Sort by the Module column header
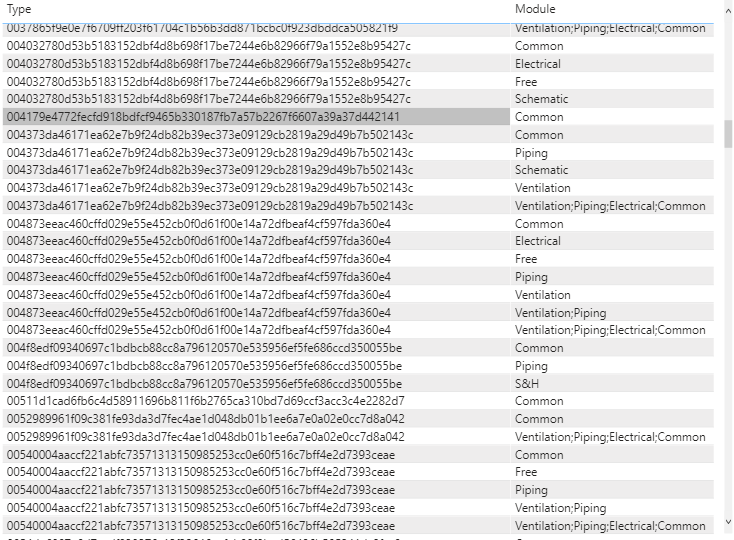The width and height of the screenshot is (734, 540). (535, 9)
